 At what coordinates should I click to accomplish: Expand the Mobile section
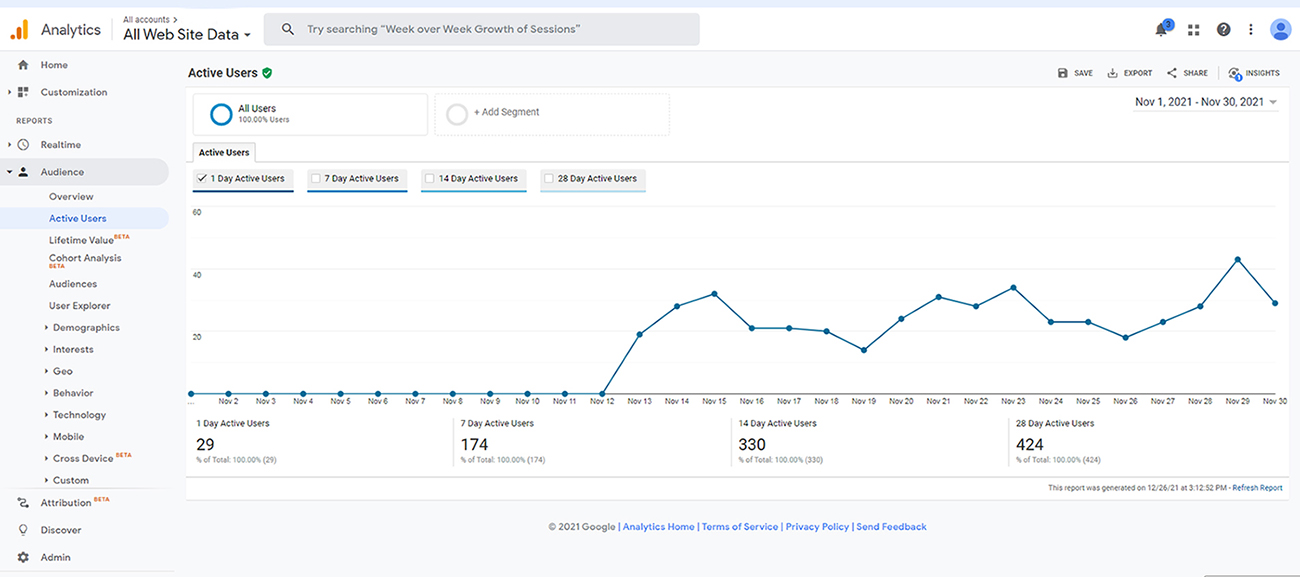click(x=47, y=437)
